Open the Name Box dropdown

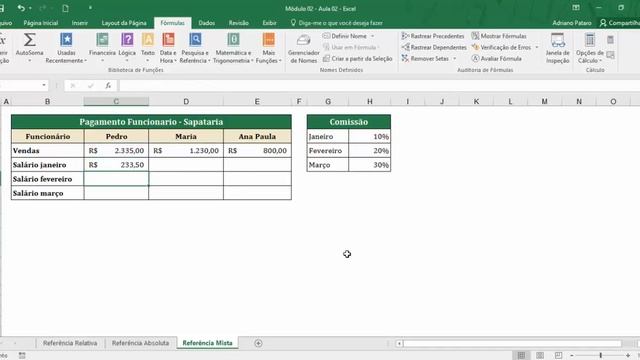coord(44,85)
